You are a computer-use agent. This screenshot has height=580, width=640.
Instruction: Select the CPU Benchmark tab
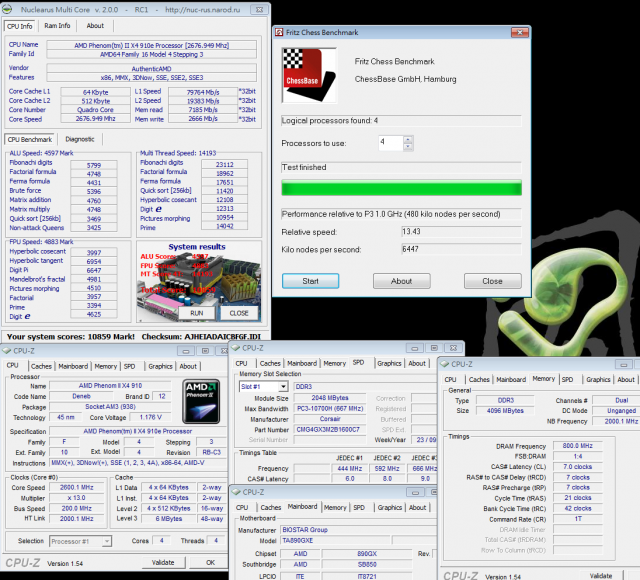click(29, 139)
